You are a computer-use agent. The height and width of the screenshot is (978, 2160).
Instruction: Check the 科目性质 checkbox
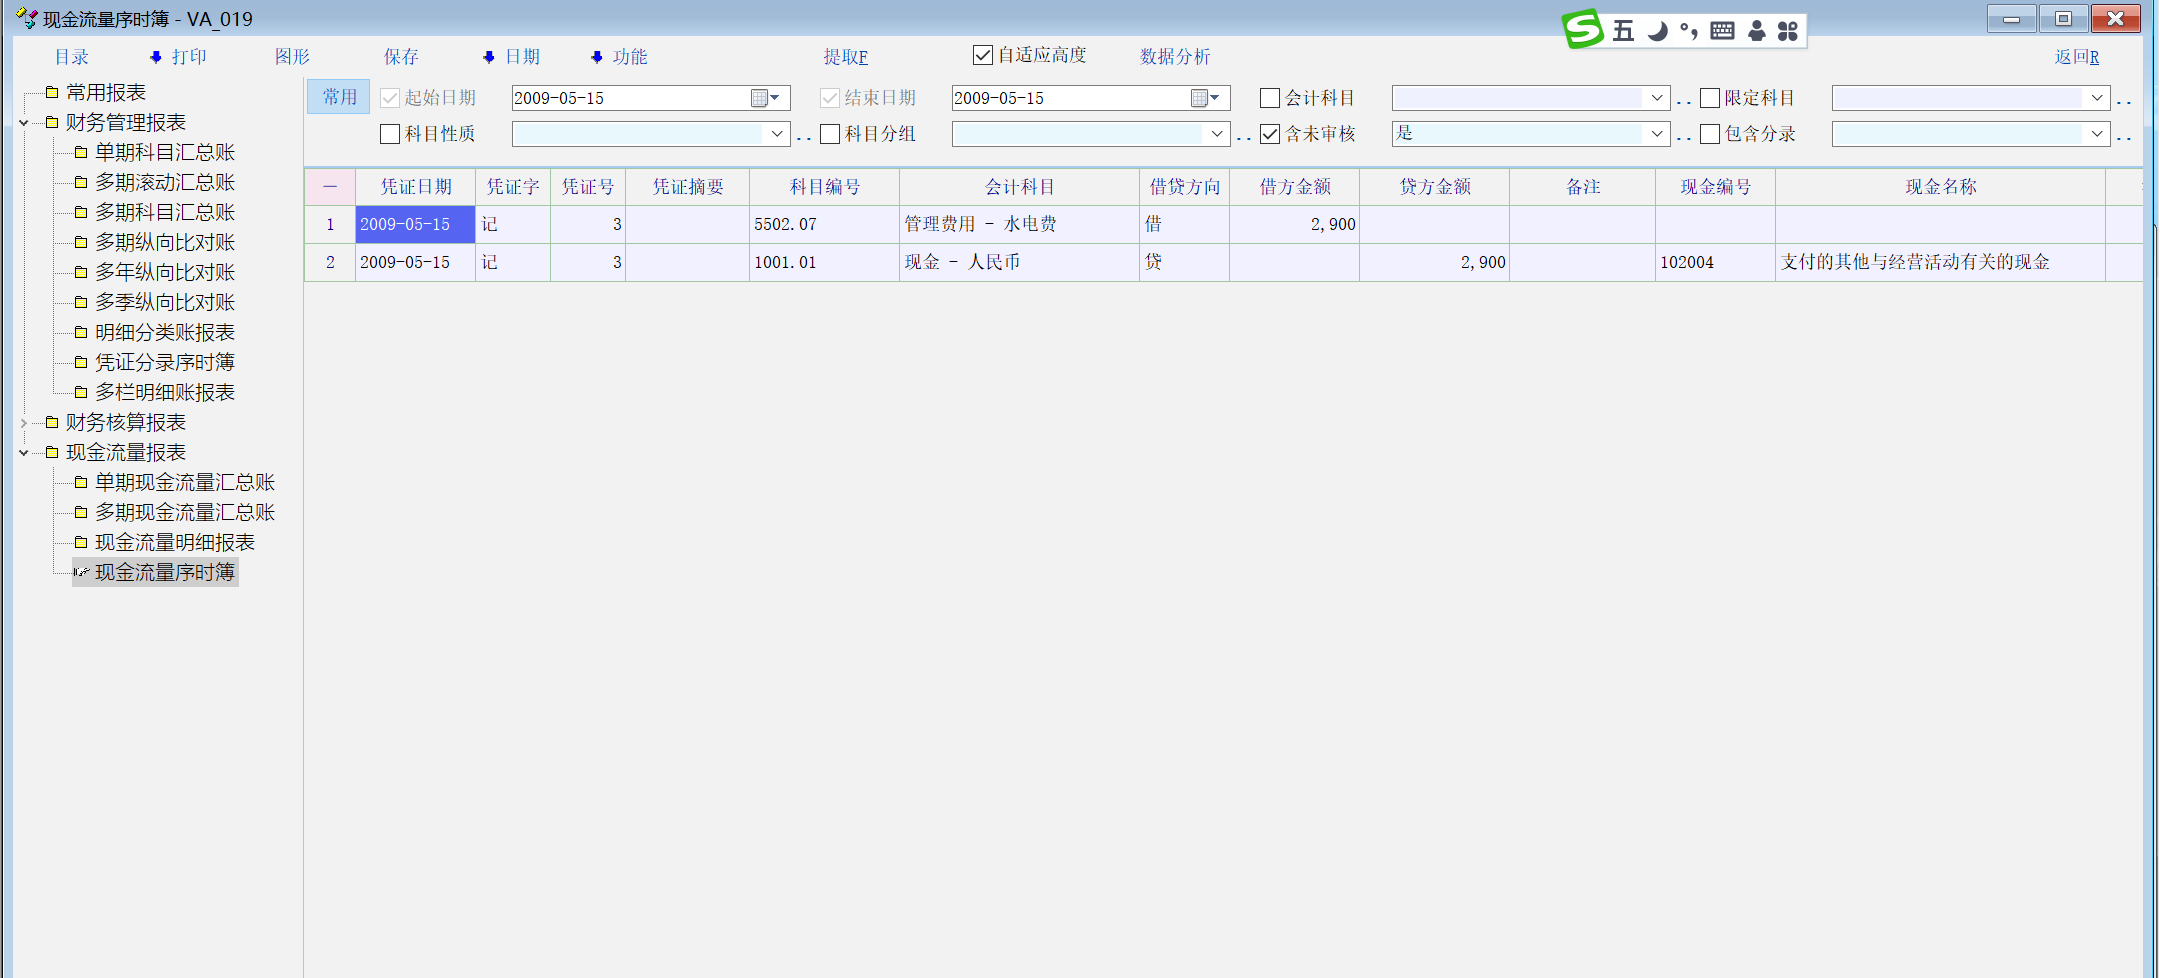tap(390, 134)
